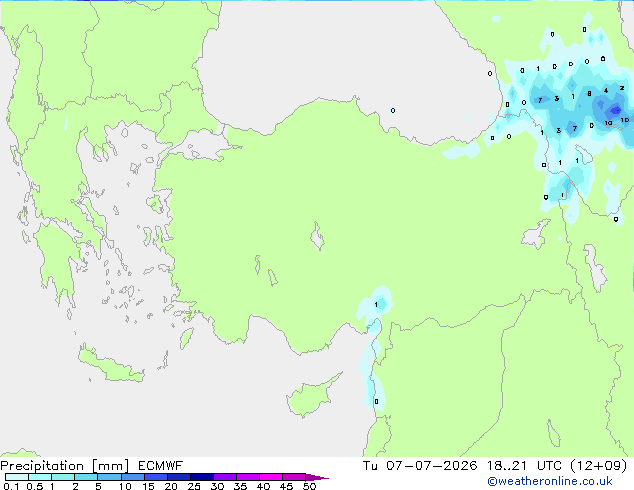Pick the 1–2 mm legend swatch

(x=63, y=477)
